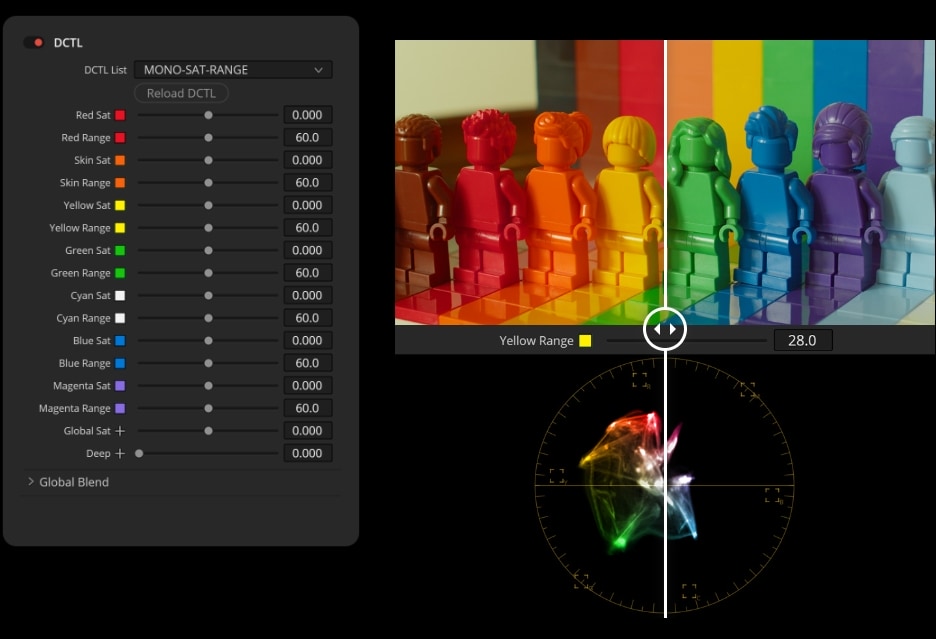Viewport: 936px width, 639px height.
Task: Click the red swatch beside Red Sat
Action: [x=120, y=115]
